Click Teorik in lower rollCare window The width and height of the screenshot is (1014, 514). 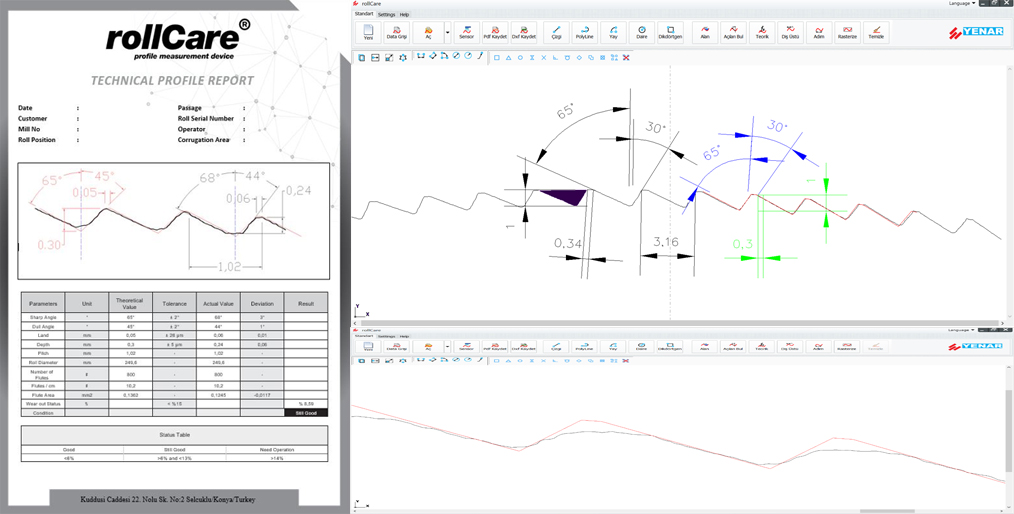(762, 347)
